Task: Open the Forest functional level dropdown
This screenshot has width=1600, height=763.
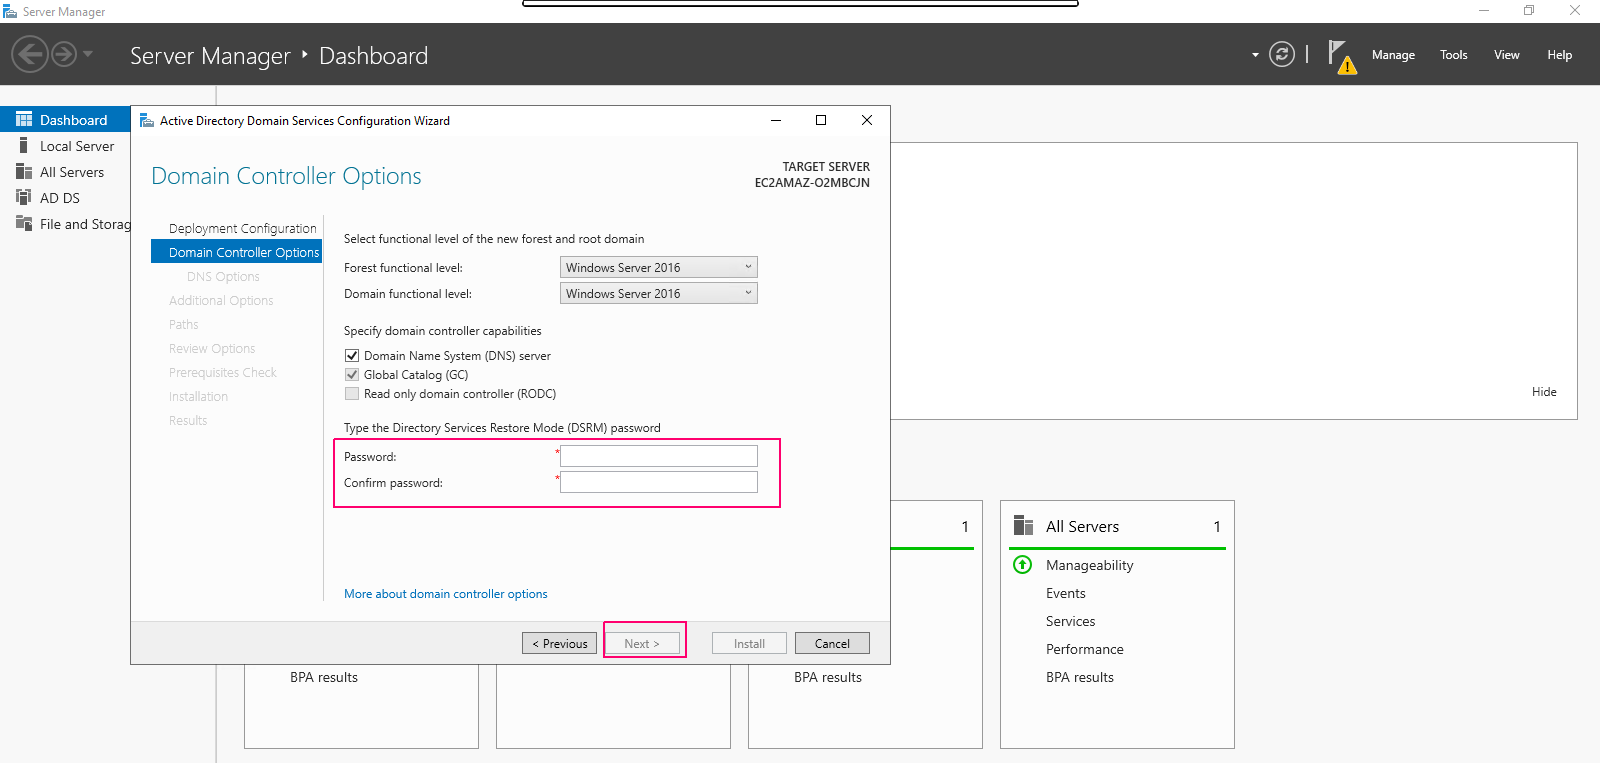Action: pyautogui.click(x=658, y=267)
